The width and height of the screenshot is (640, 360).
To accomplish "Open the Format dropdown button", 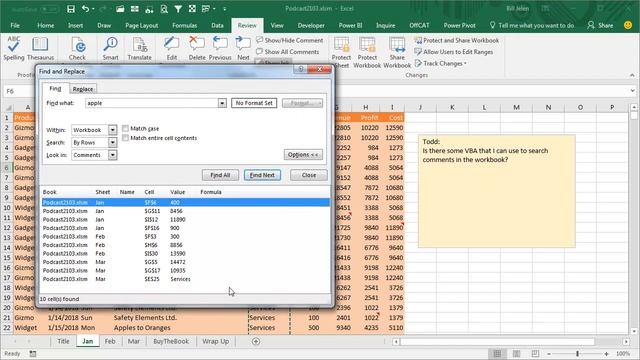I will point(302,103).
